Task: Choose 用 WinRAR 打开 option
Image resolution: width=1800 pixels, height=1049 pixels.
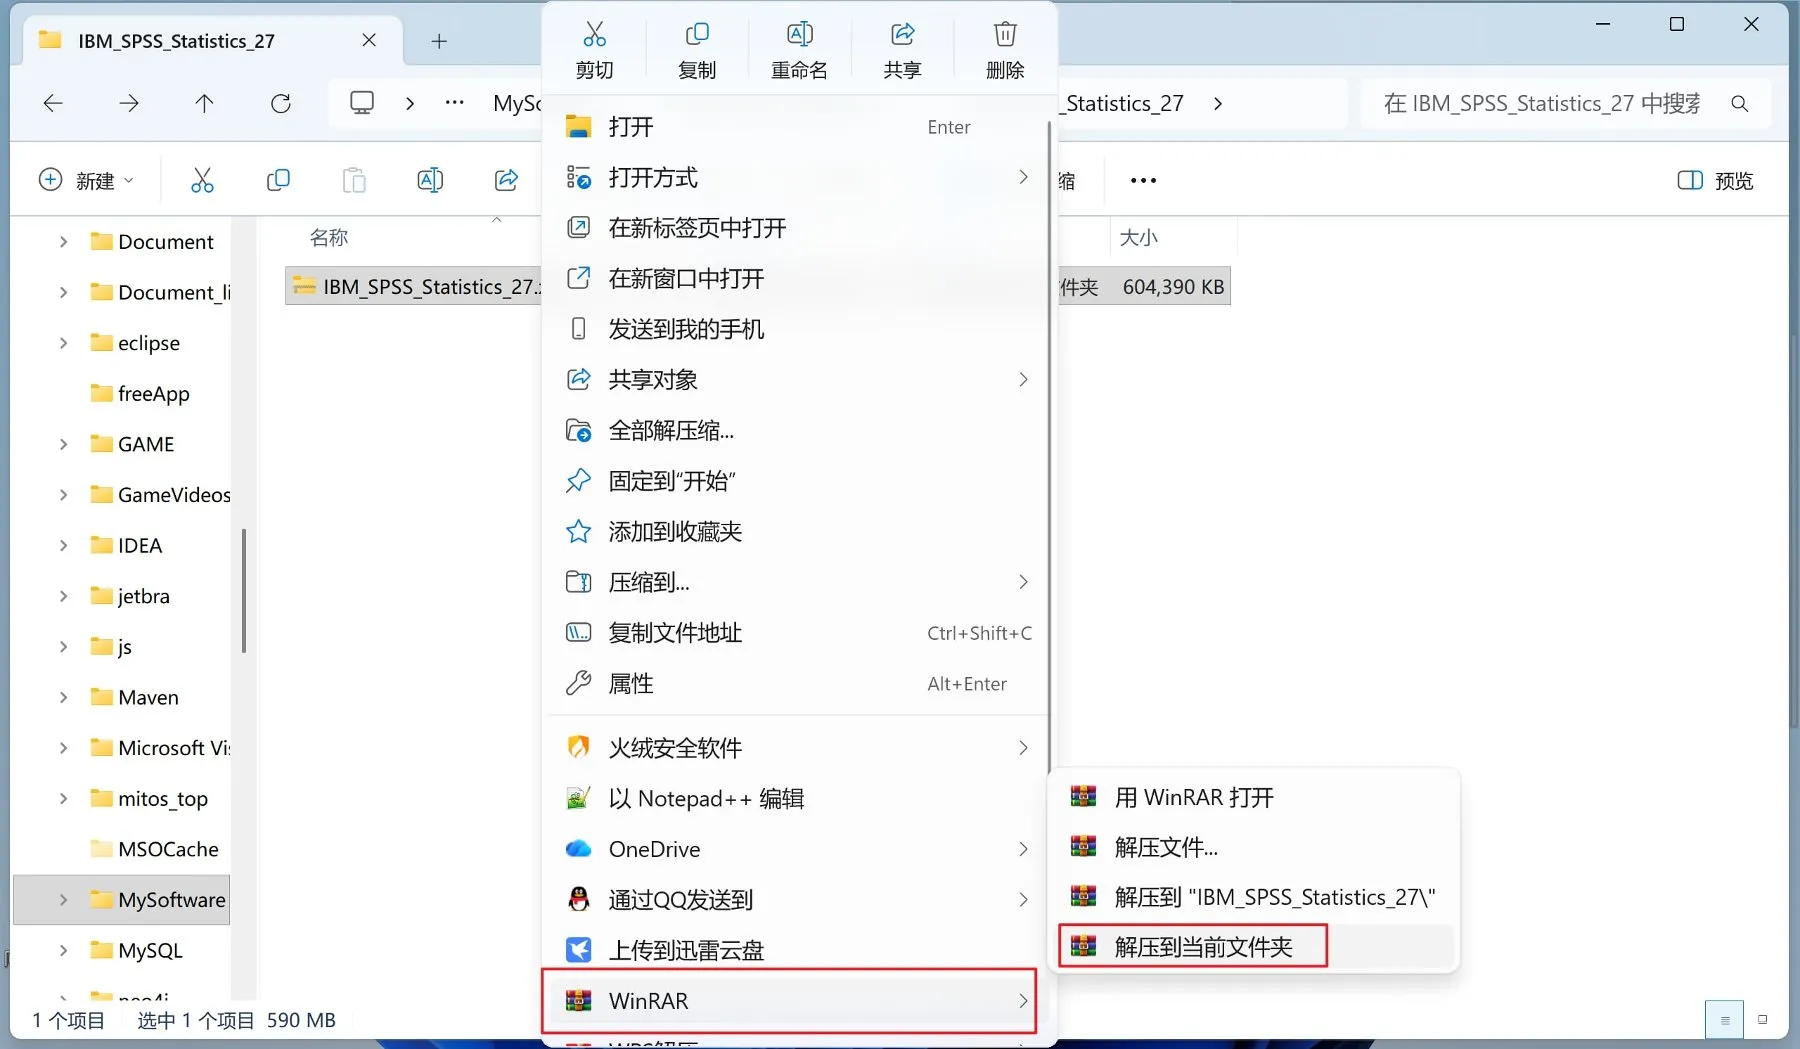Action: click(x=1254, y=797)
